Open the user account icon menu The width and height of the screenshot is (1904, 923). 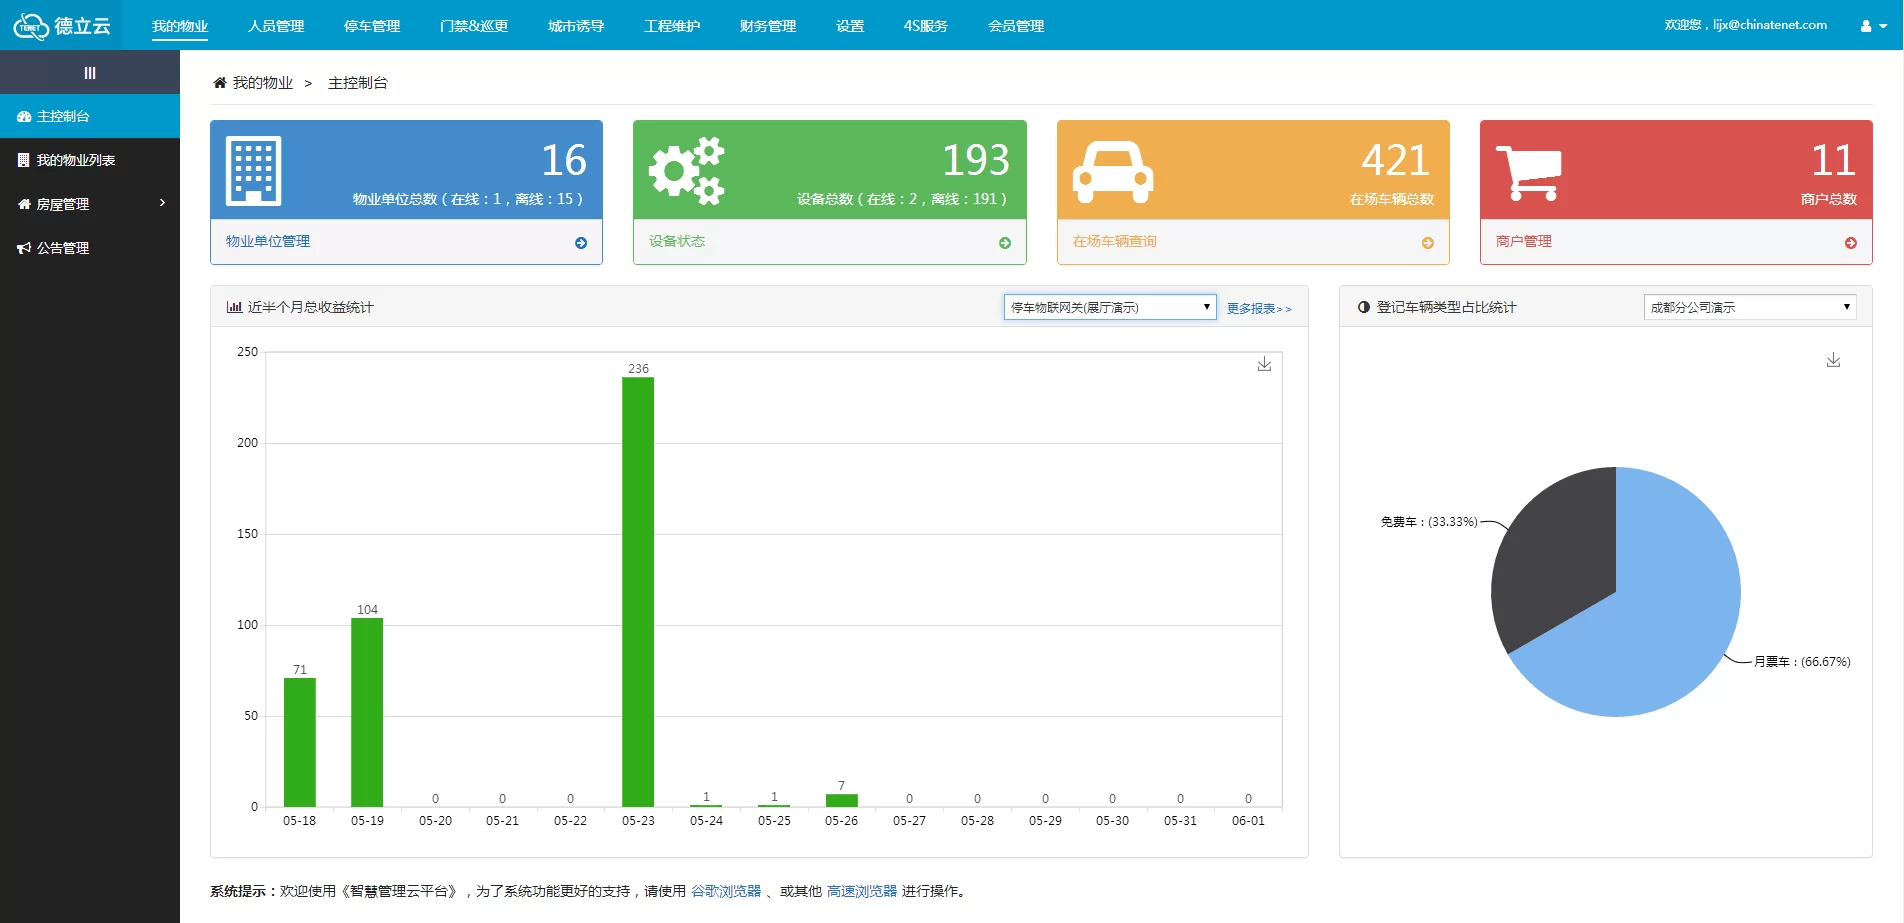(1872, 26)
